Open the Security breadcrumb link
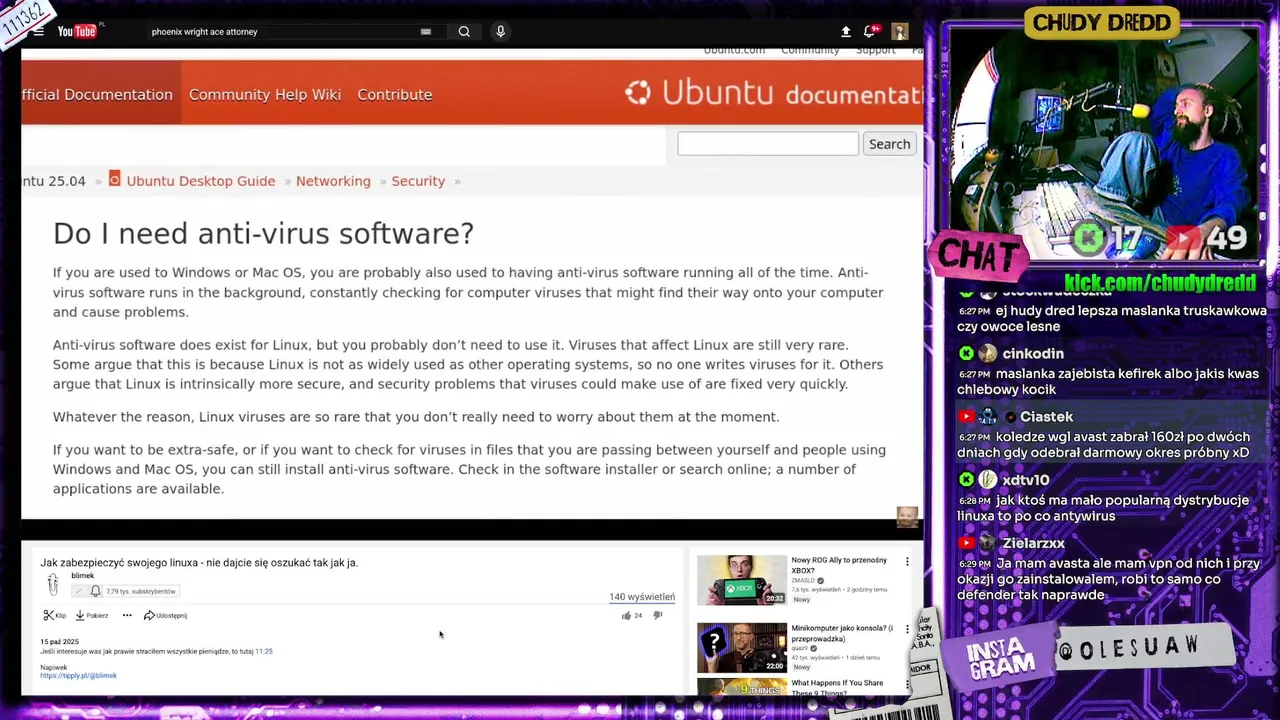 pyautogui.click(x=418, y=181)
